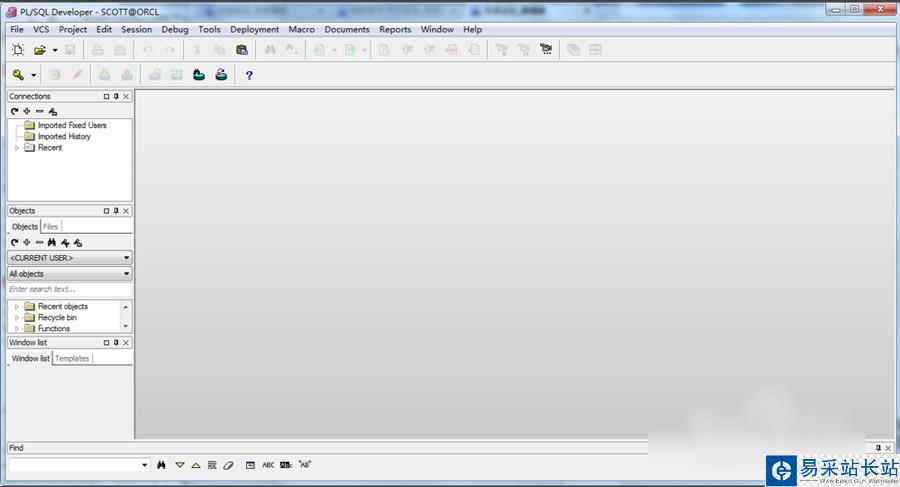Open the Session menu
900x487 pixels.
pyautogui.click(x=136, y=30)
